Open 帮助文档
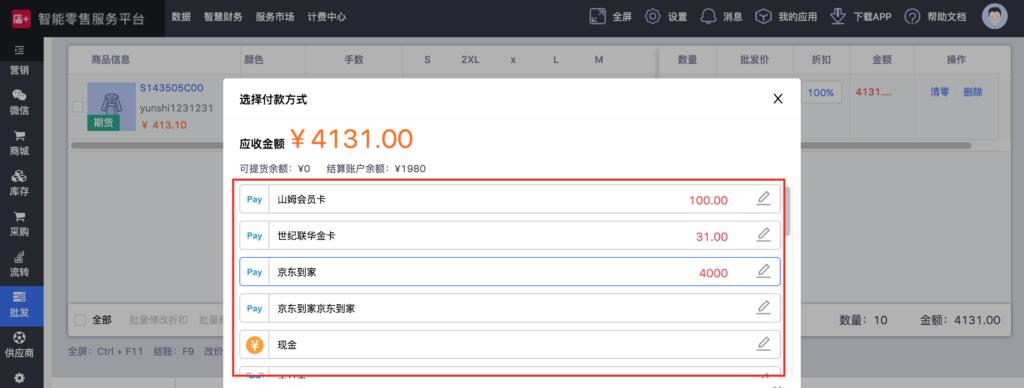This screenshot has width=1024, height=388. [x=936, y=17]
